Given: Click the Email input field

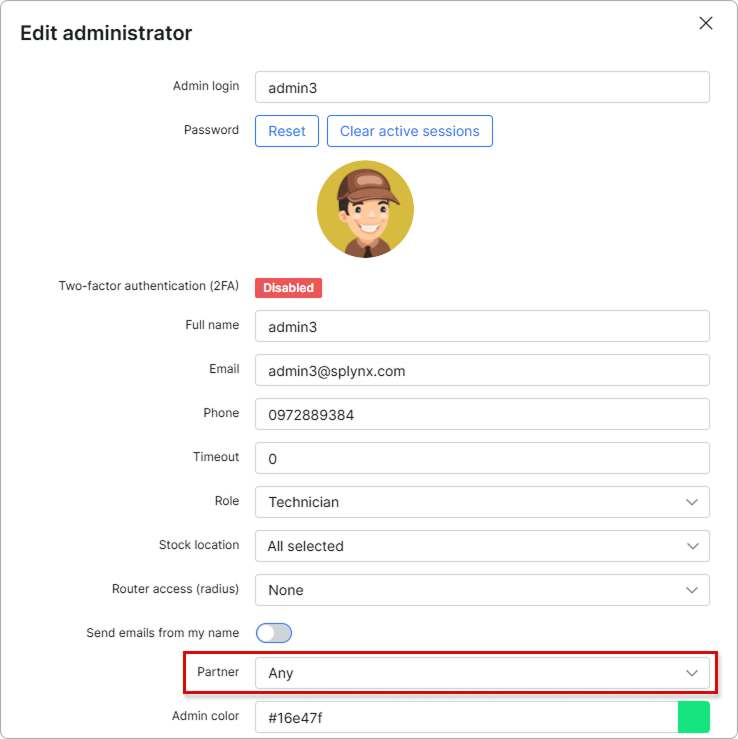Looking at the screenshot, I should (x=481, y=371).
